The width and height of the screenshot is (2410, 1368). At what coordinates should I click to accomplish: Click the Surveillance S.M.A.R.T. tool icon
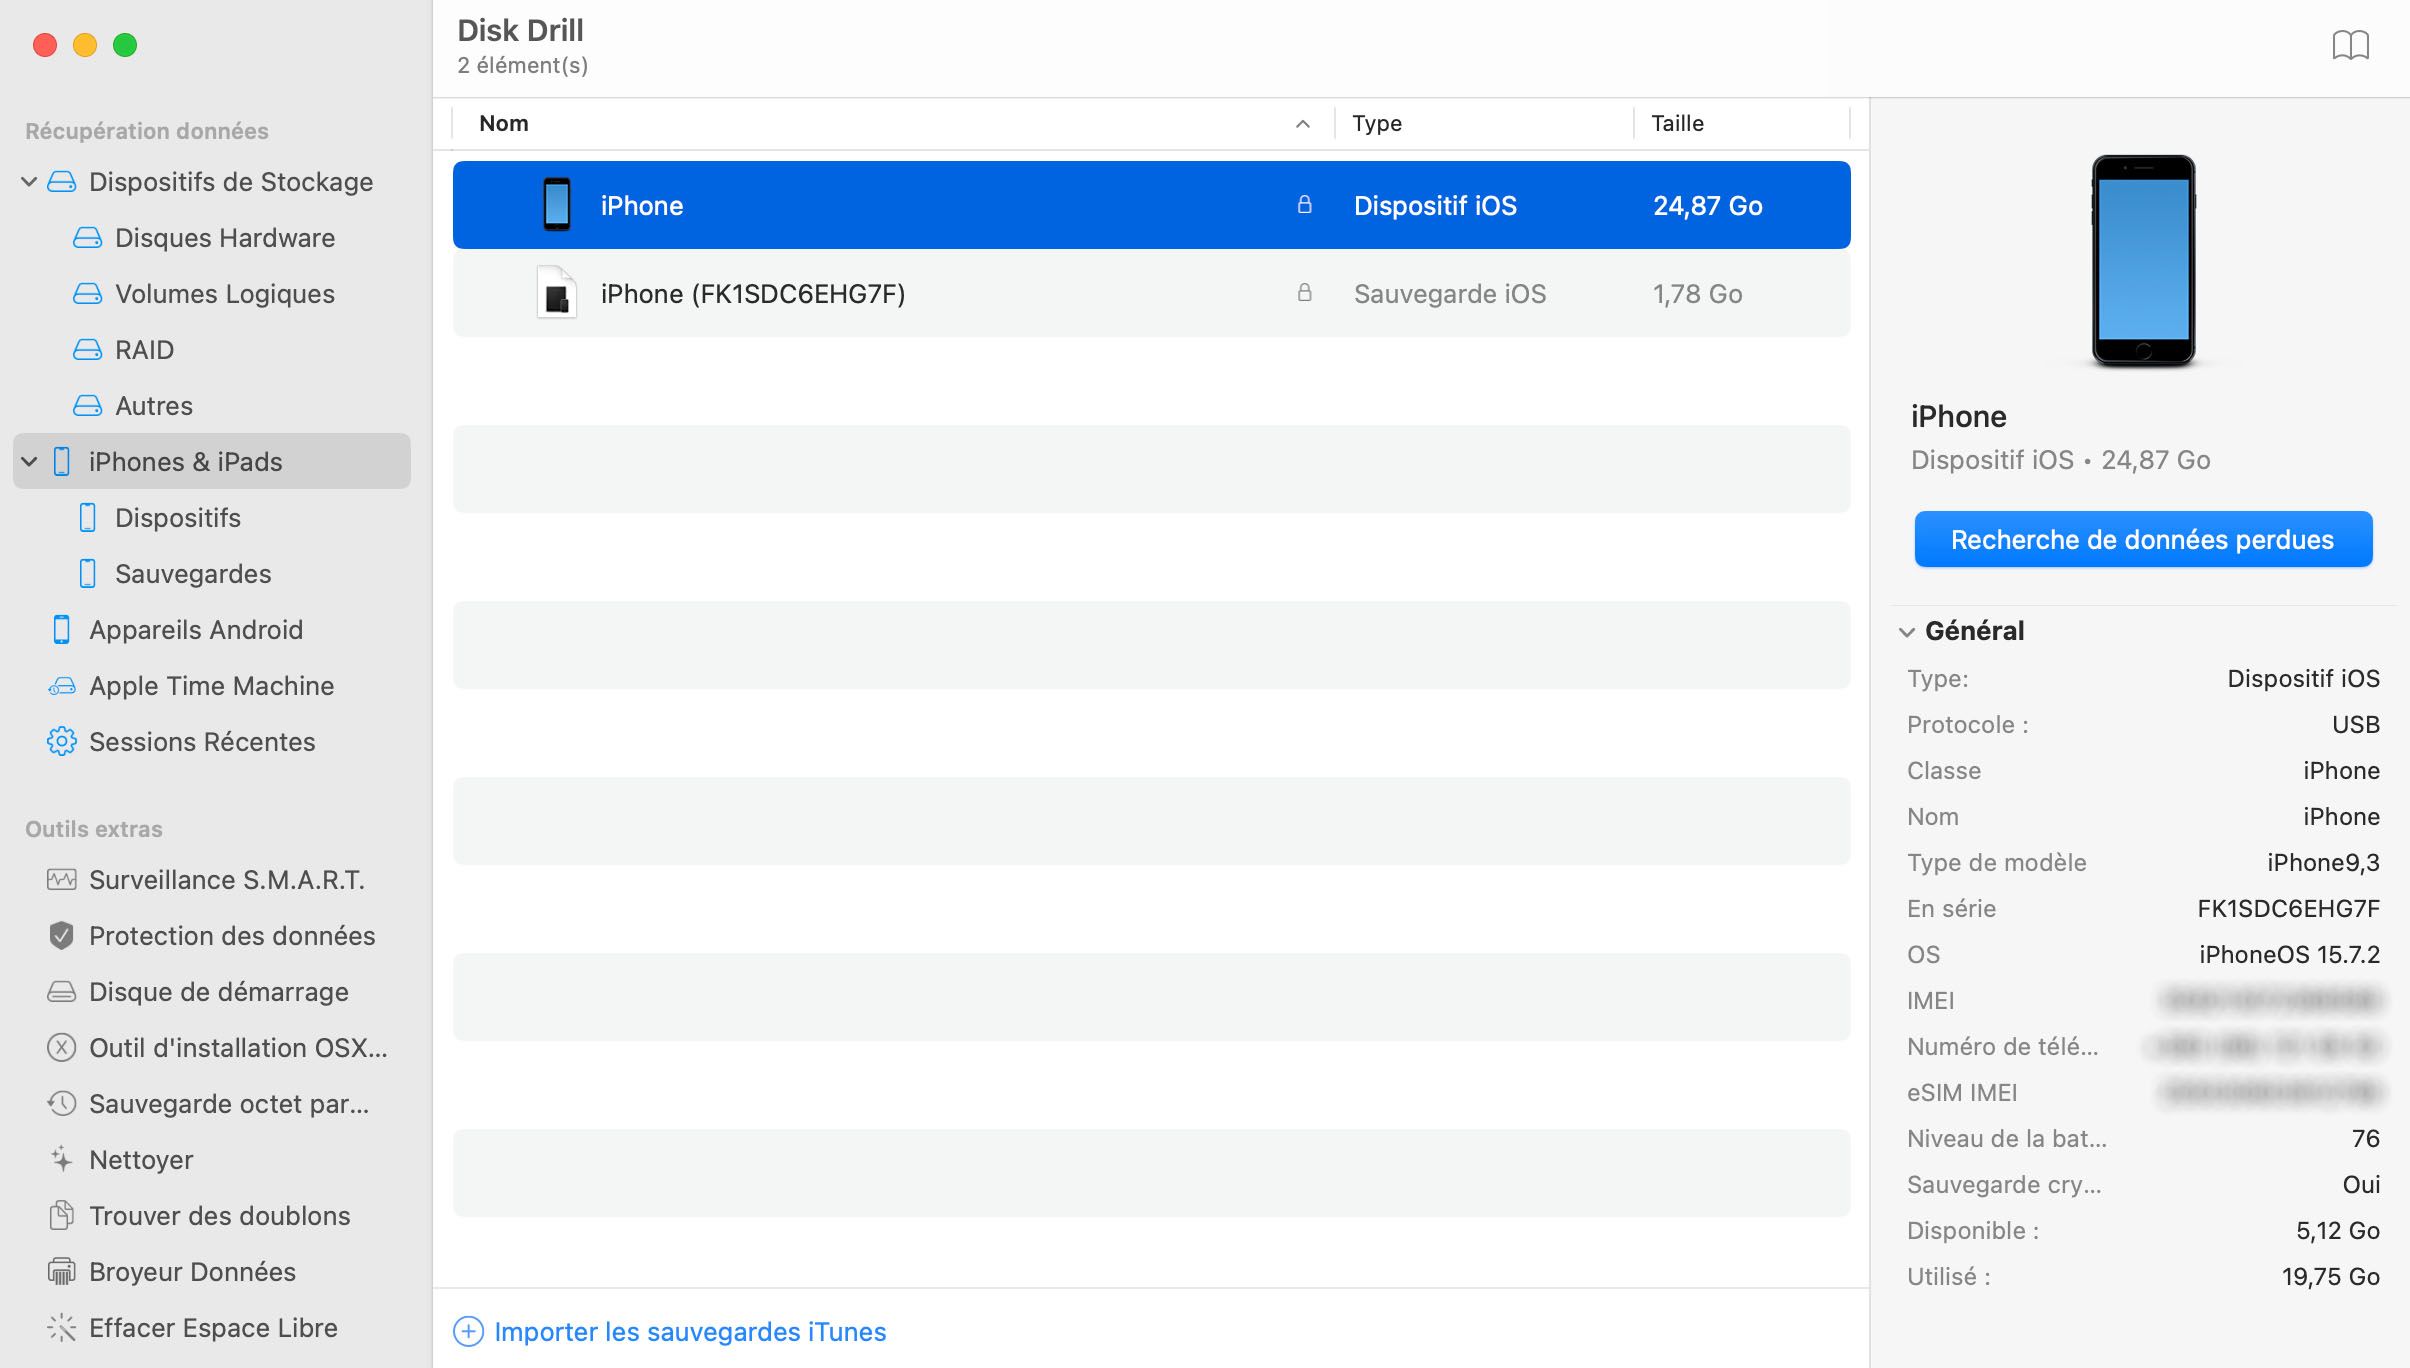point(61,879)
